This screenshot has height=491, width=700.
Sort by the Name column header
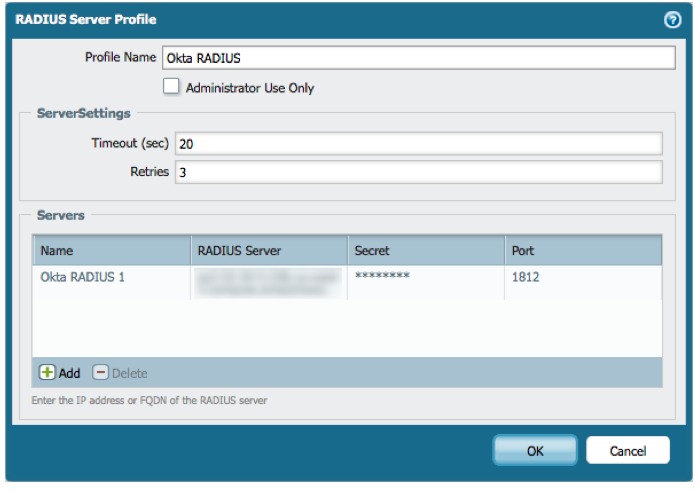click(x=111, y=250)
